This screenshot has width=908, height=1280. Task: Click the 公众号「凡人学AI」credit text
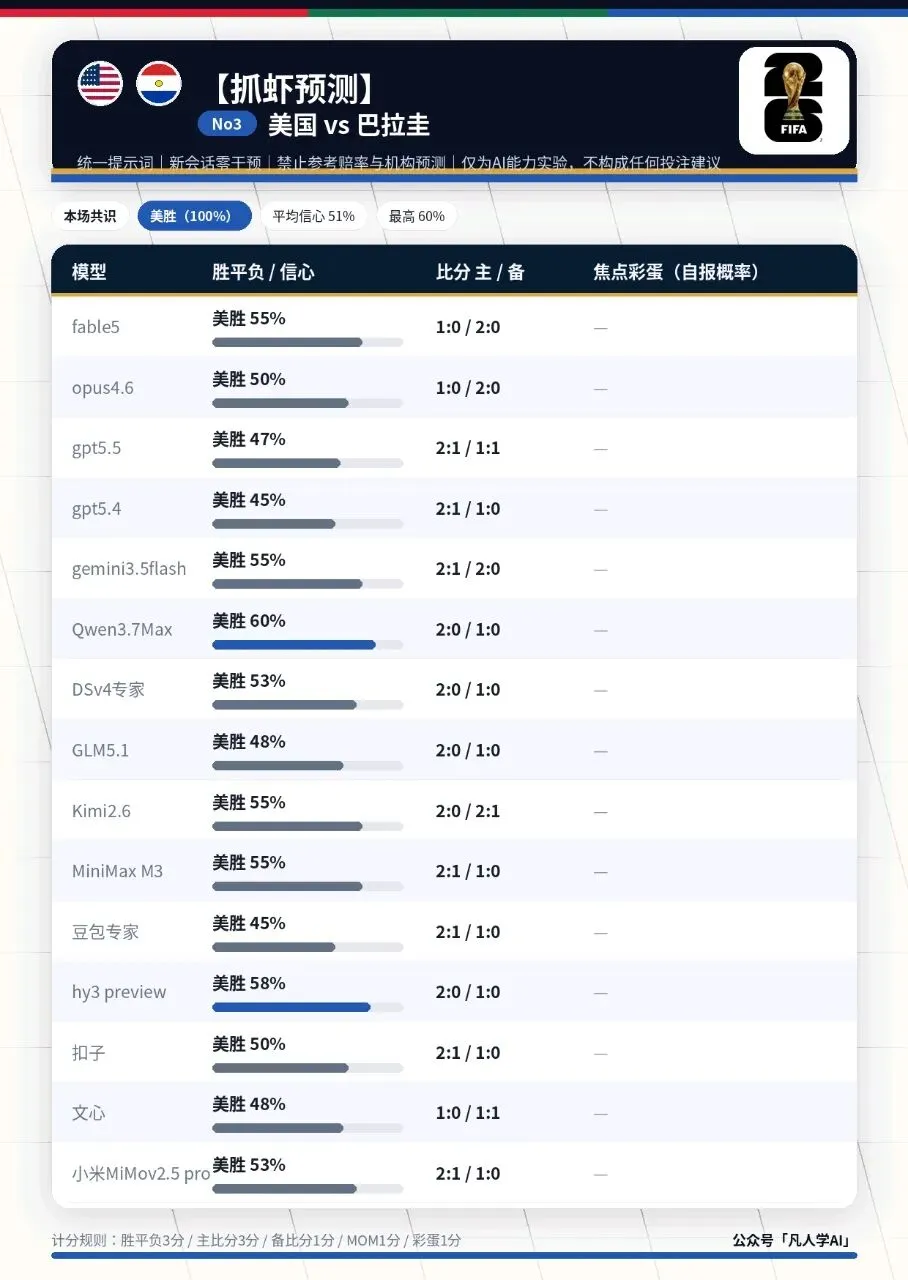click(793, 1240)
